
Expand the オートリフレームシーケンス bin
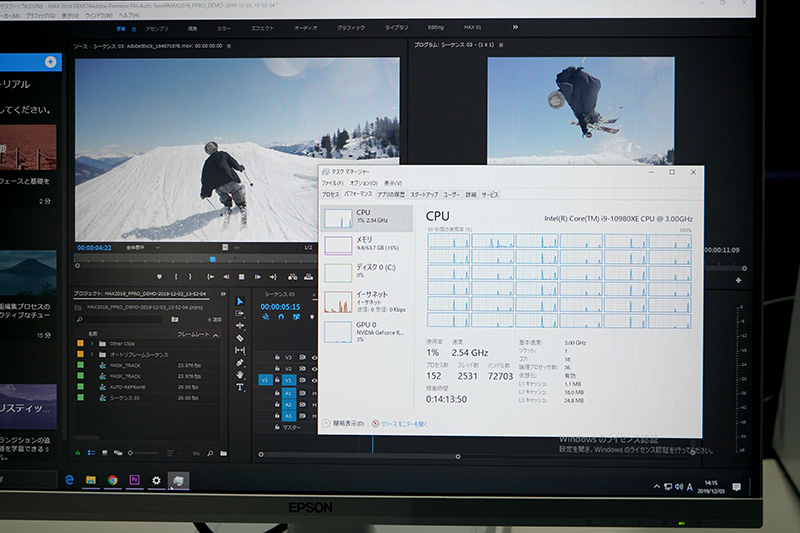coord(92,354)
